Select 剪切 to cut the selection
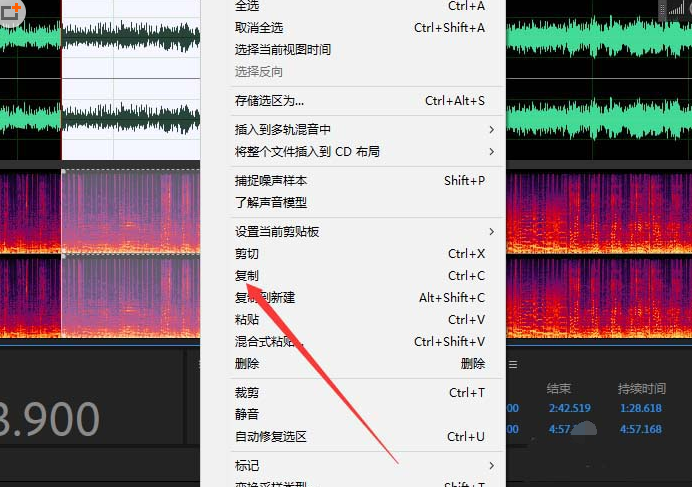Screen dimensions: 692x487 click(x=246, y=254)
